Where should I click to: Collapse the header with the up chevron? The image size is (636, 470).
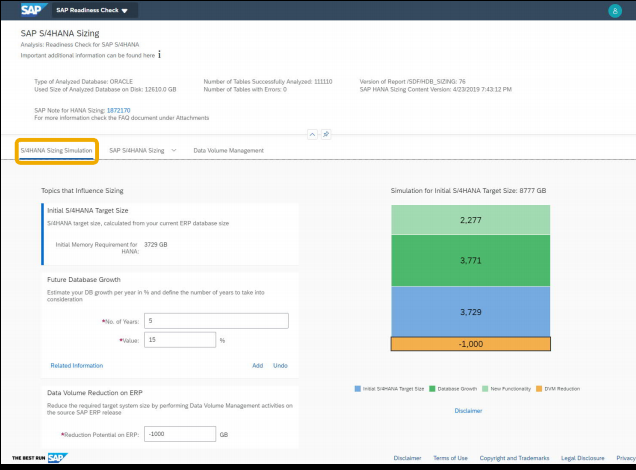(x=312, y=134)
